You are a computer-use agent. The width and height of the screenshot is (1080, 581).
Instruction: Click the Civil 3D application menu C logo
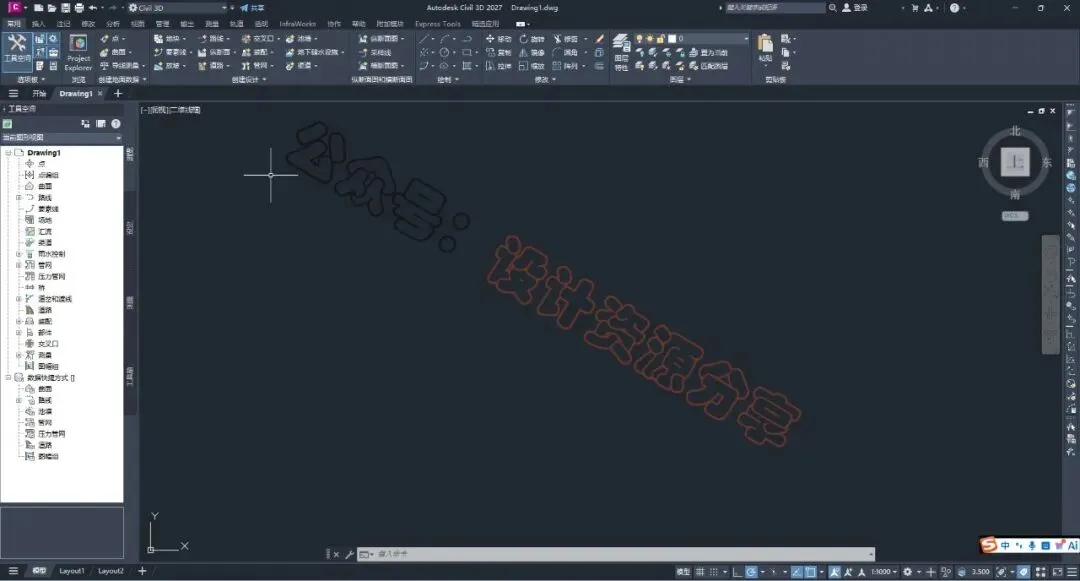(x=14, y=8)
